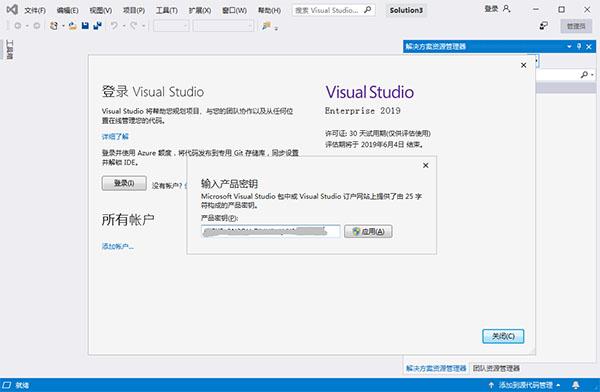Click the Solution Explorer search magnifier icon
The height and width of the screenshot is (392, 600).
point(584,74)
